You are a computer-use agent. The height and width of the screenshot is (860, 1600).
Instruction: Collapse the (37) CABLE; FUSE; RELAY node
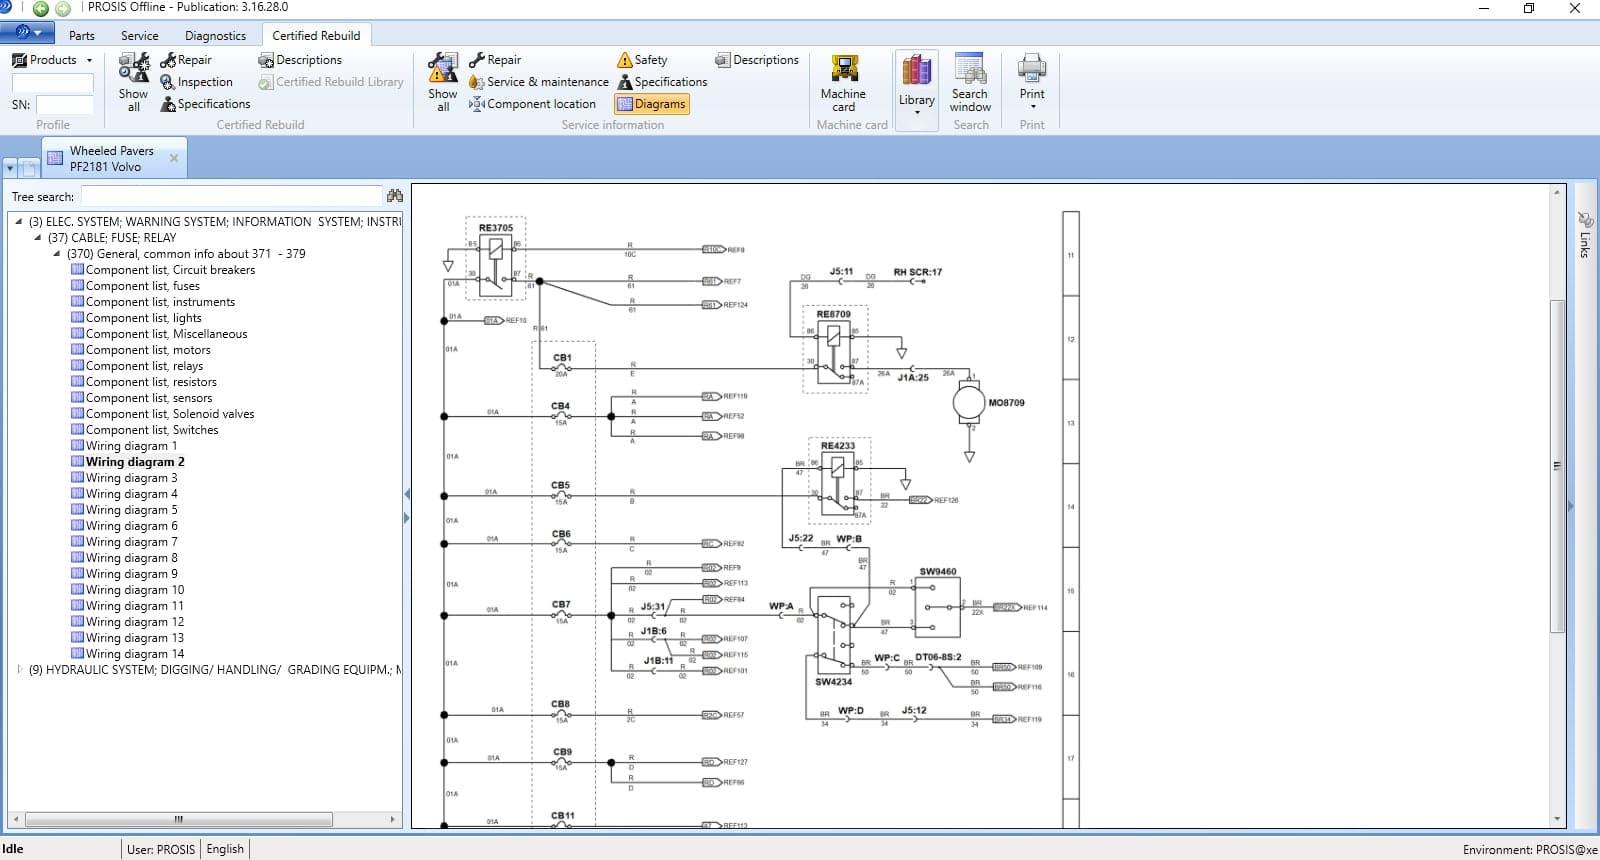click(x=38, y=238)
